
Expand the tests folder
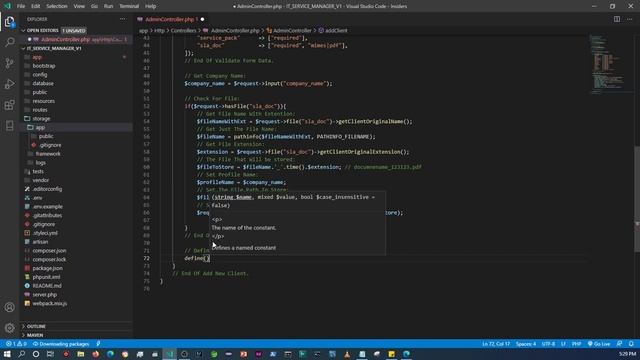[x=38, y=171]
